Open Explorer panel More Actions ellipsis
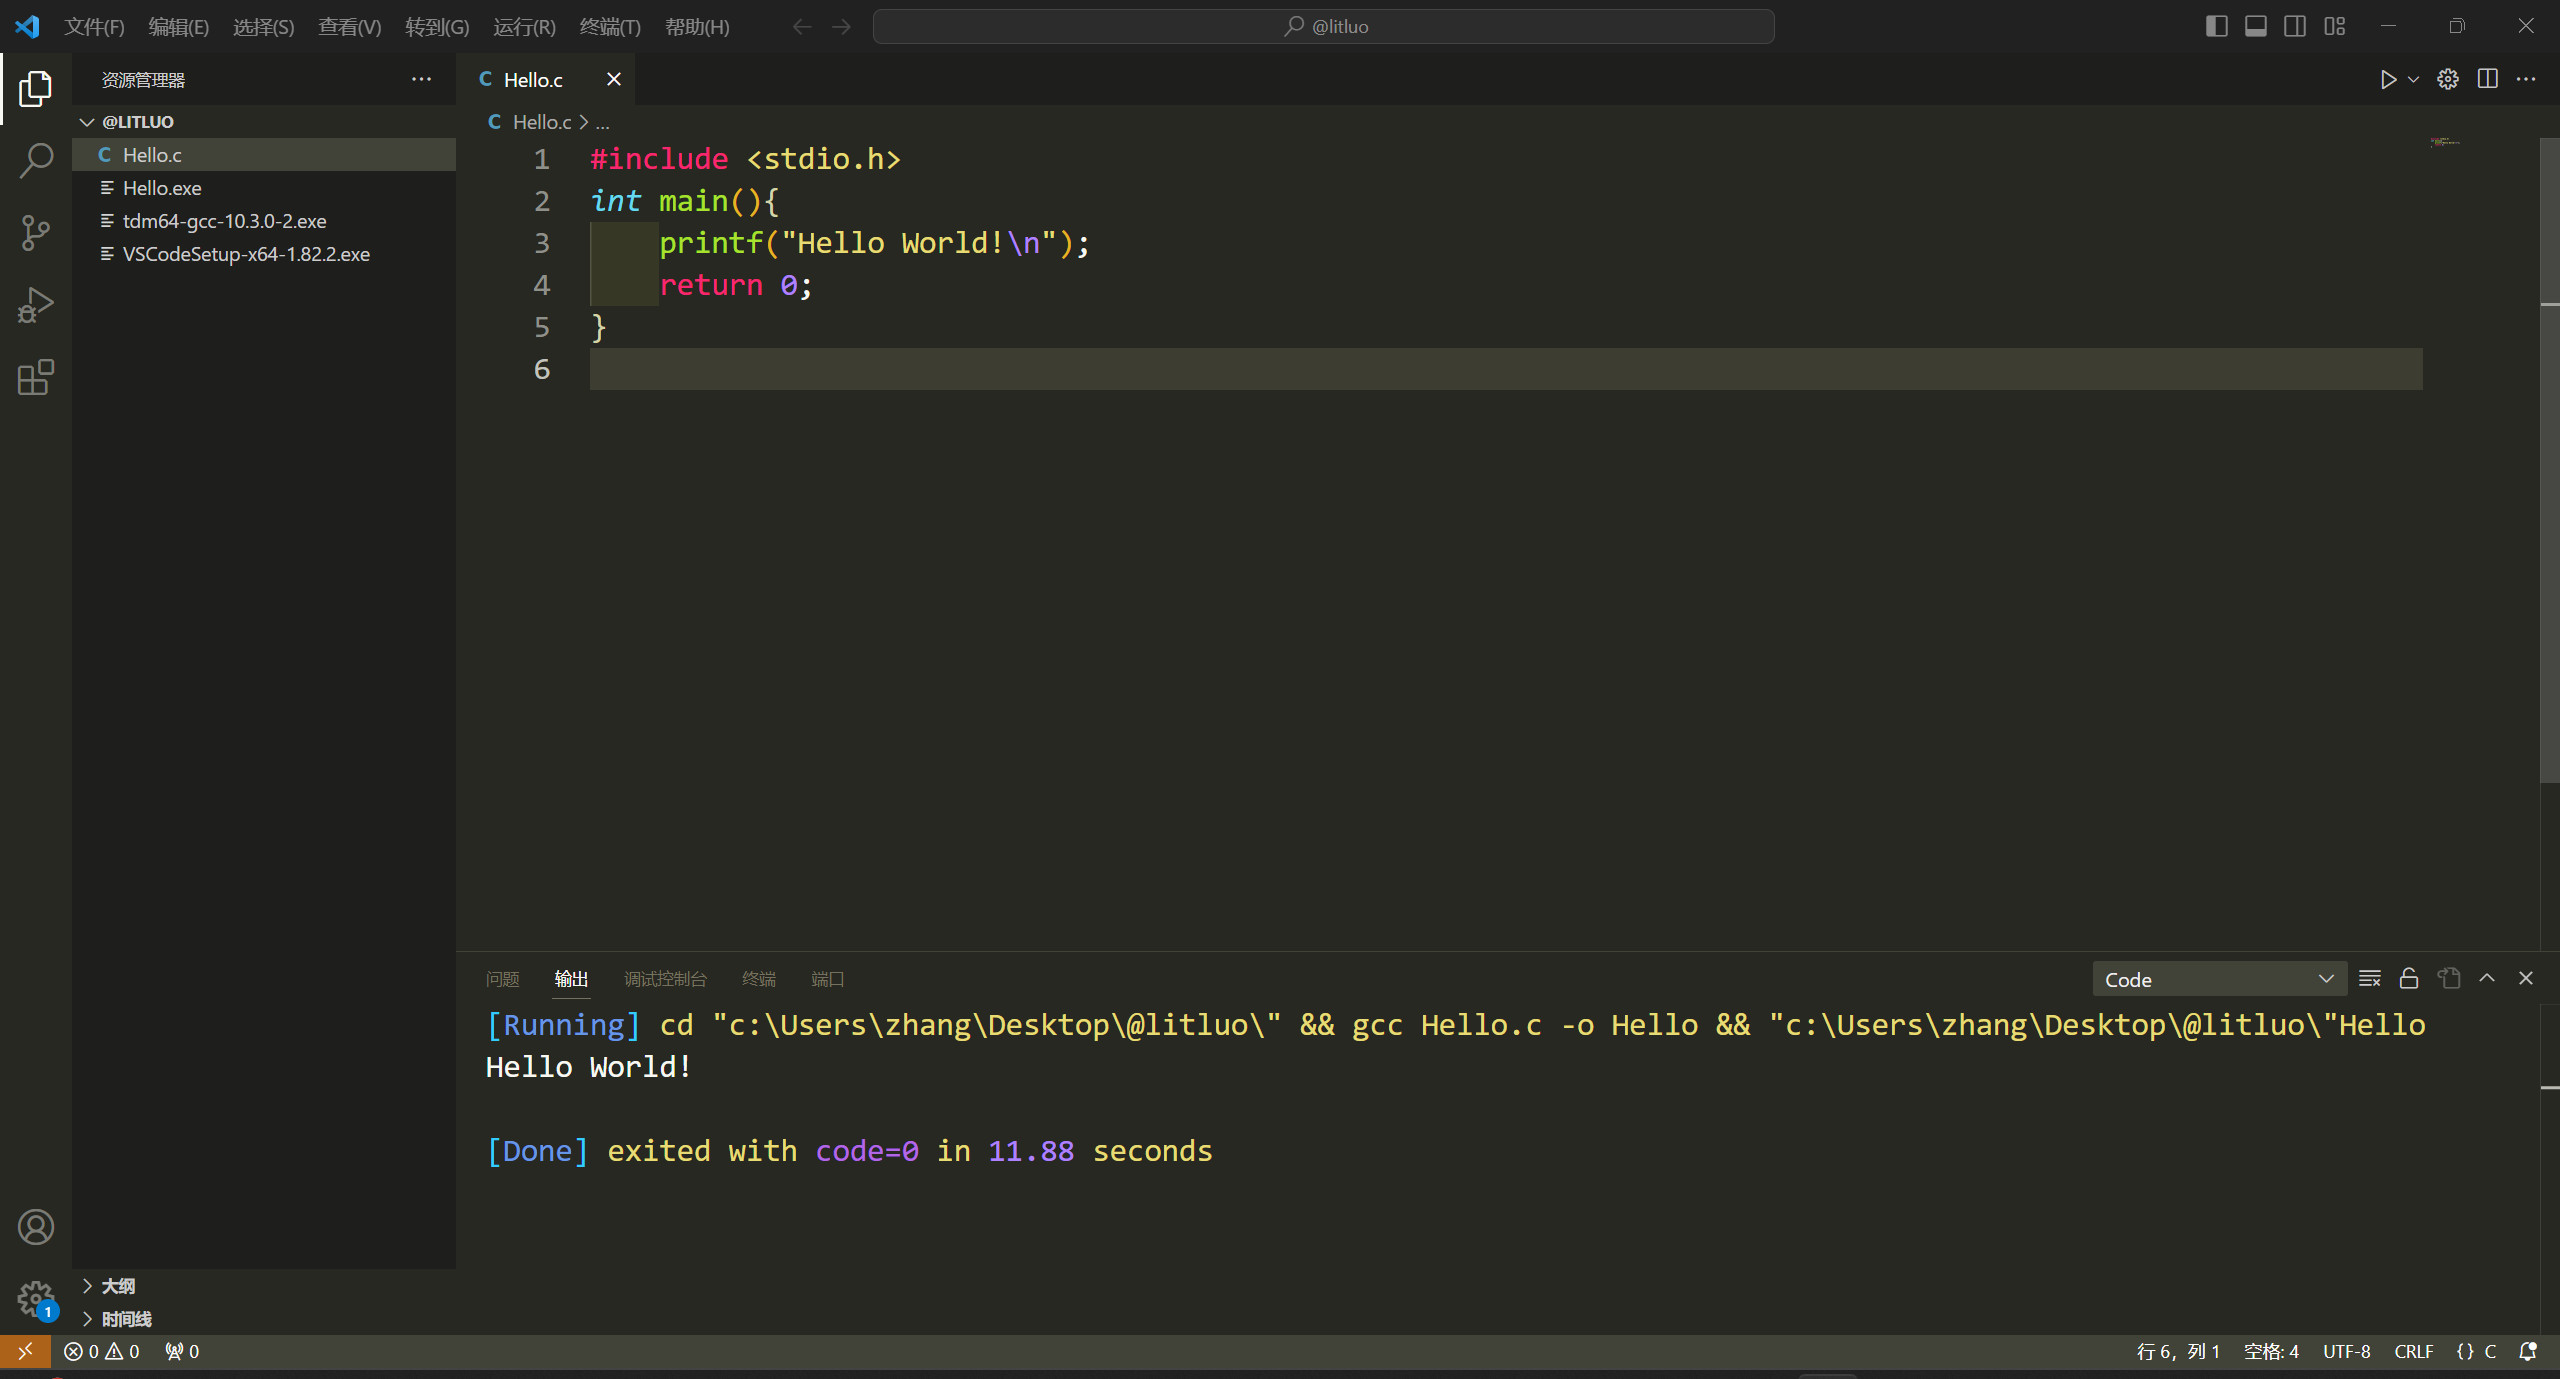The width and height of the screenshot is (2560, 1379). (x=421, y=79)
